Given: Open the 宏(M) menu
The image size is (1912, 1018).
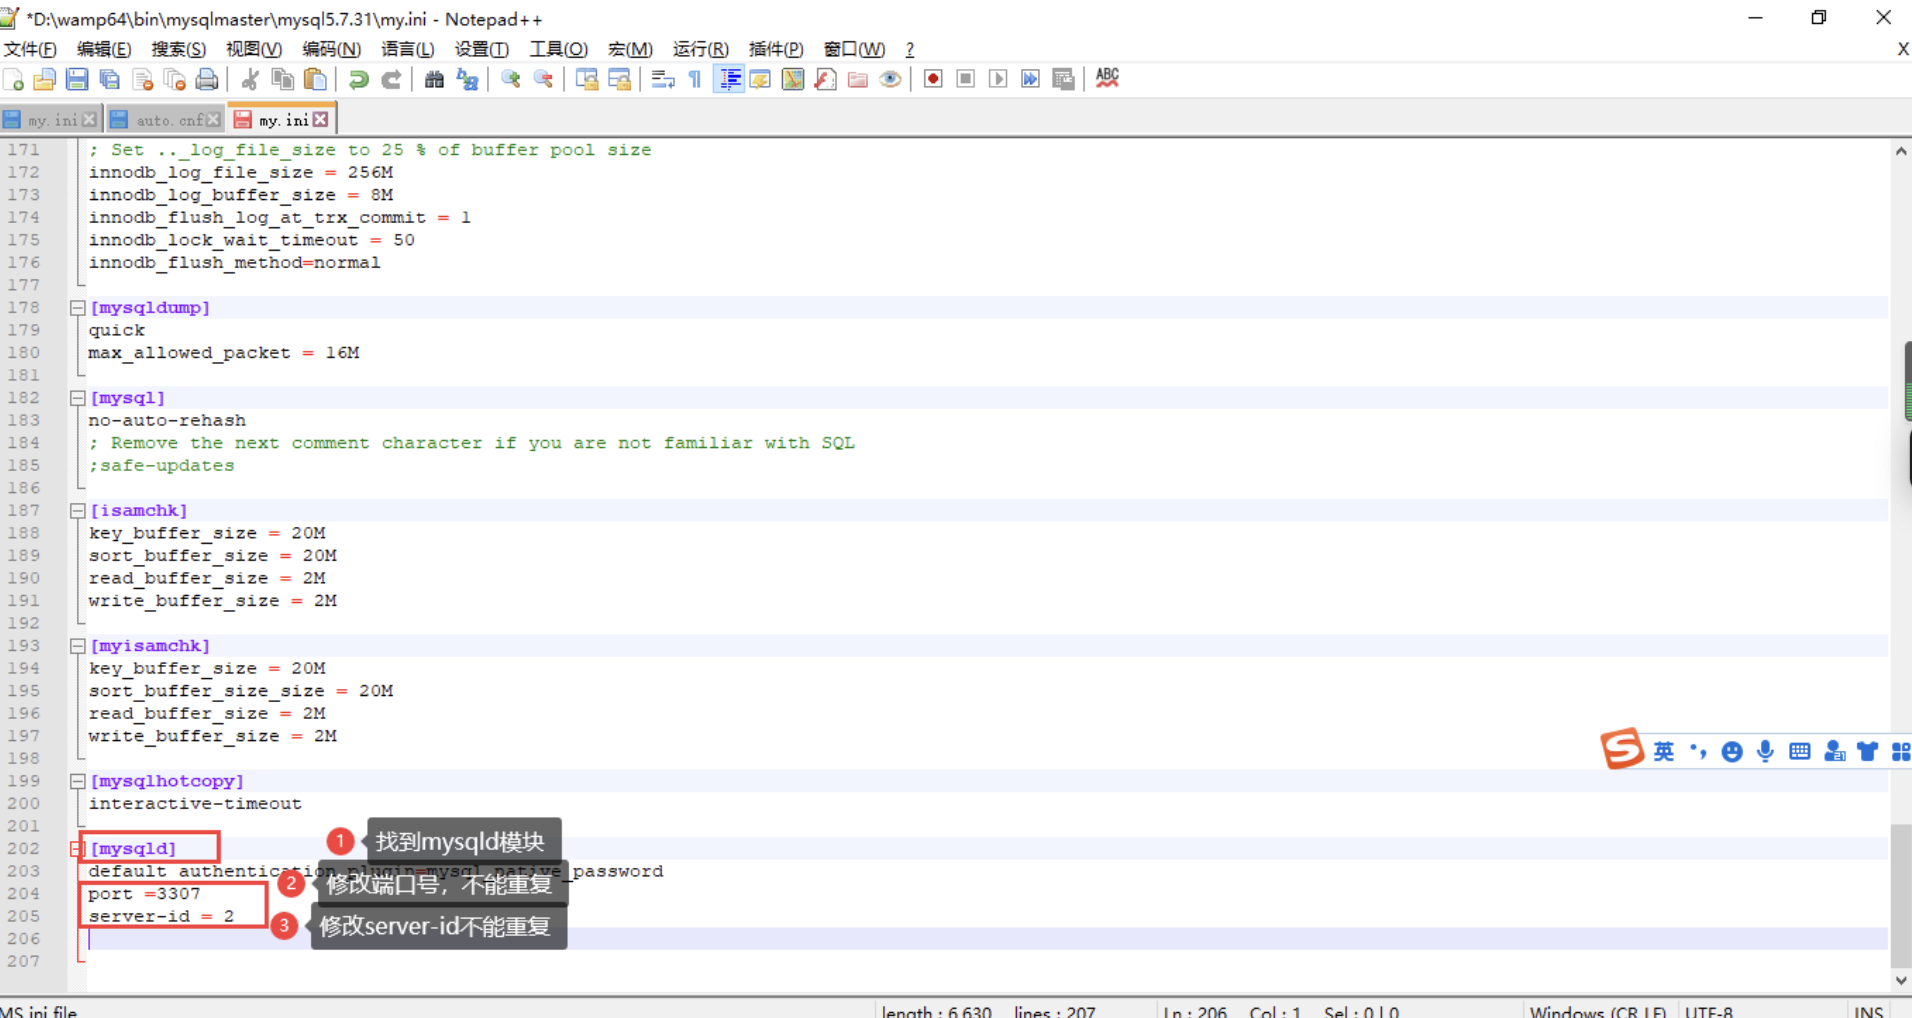Looking at the screenshot, I should pos(630,49).
